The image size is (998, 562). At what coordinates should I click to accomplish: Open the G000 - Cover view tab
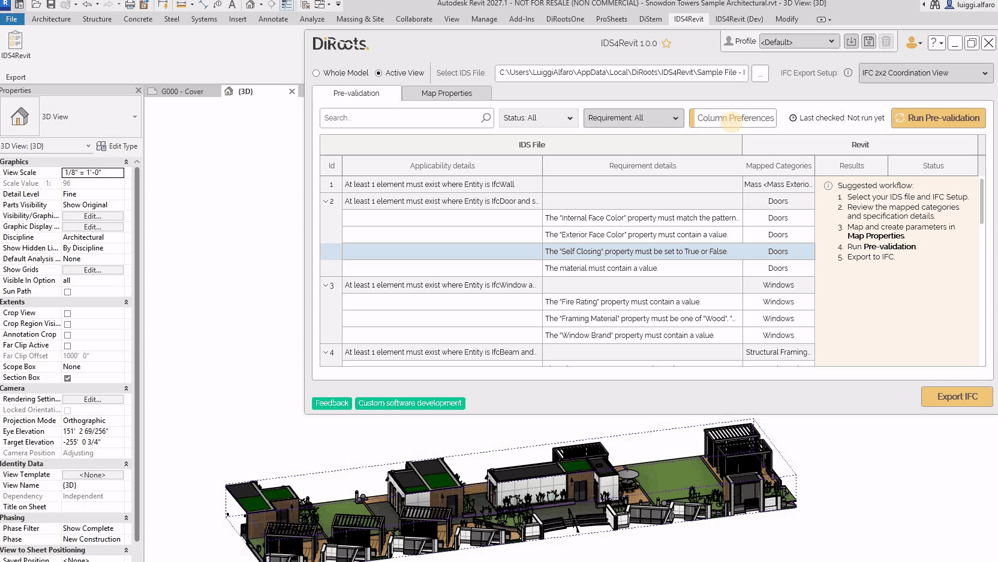pyautogui.click(x=182, y=91)
